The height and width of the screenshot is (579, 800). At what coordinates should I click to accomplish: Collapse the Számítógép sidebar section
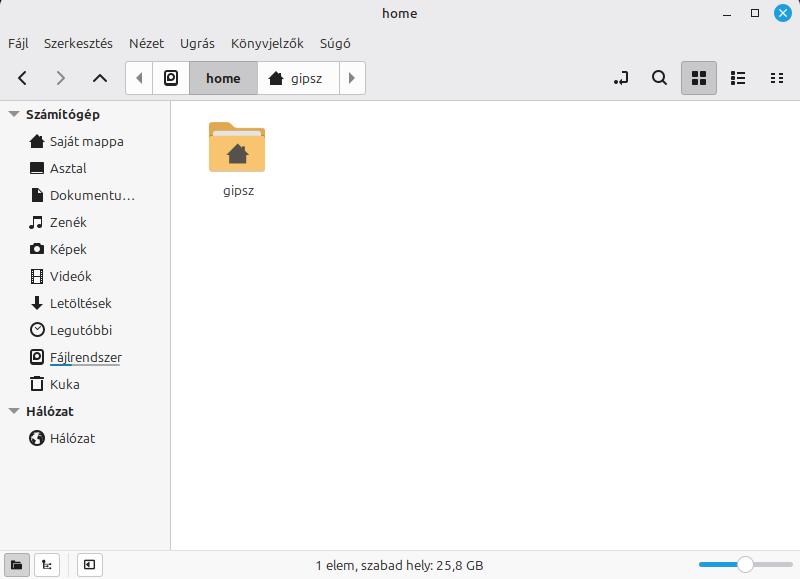(x=14, y=114)
